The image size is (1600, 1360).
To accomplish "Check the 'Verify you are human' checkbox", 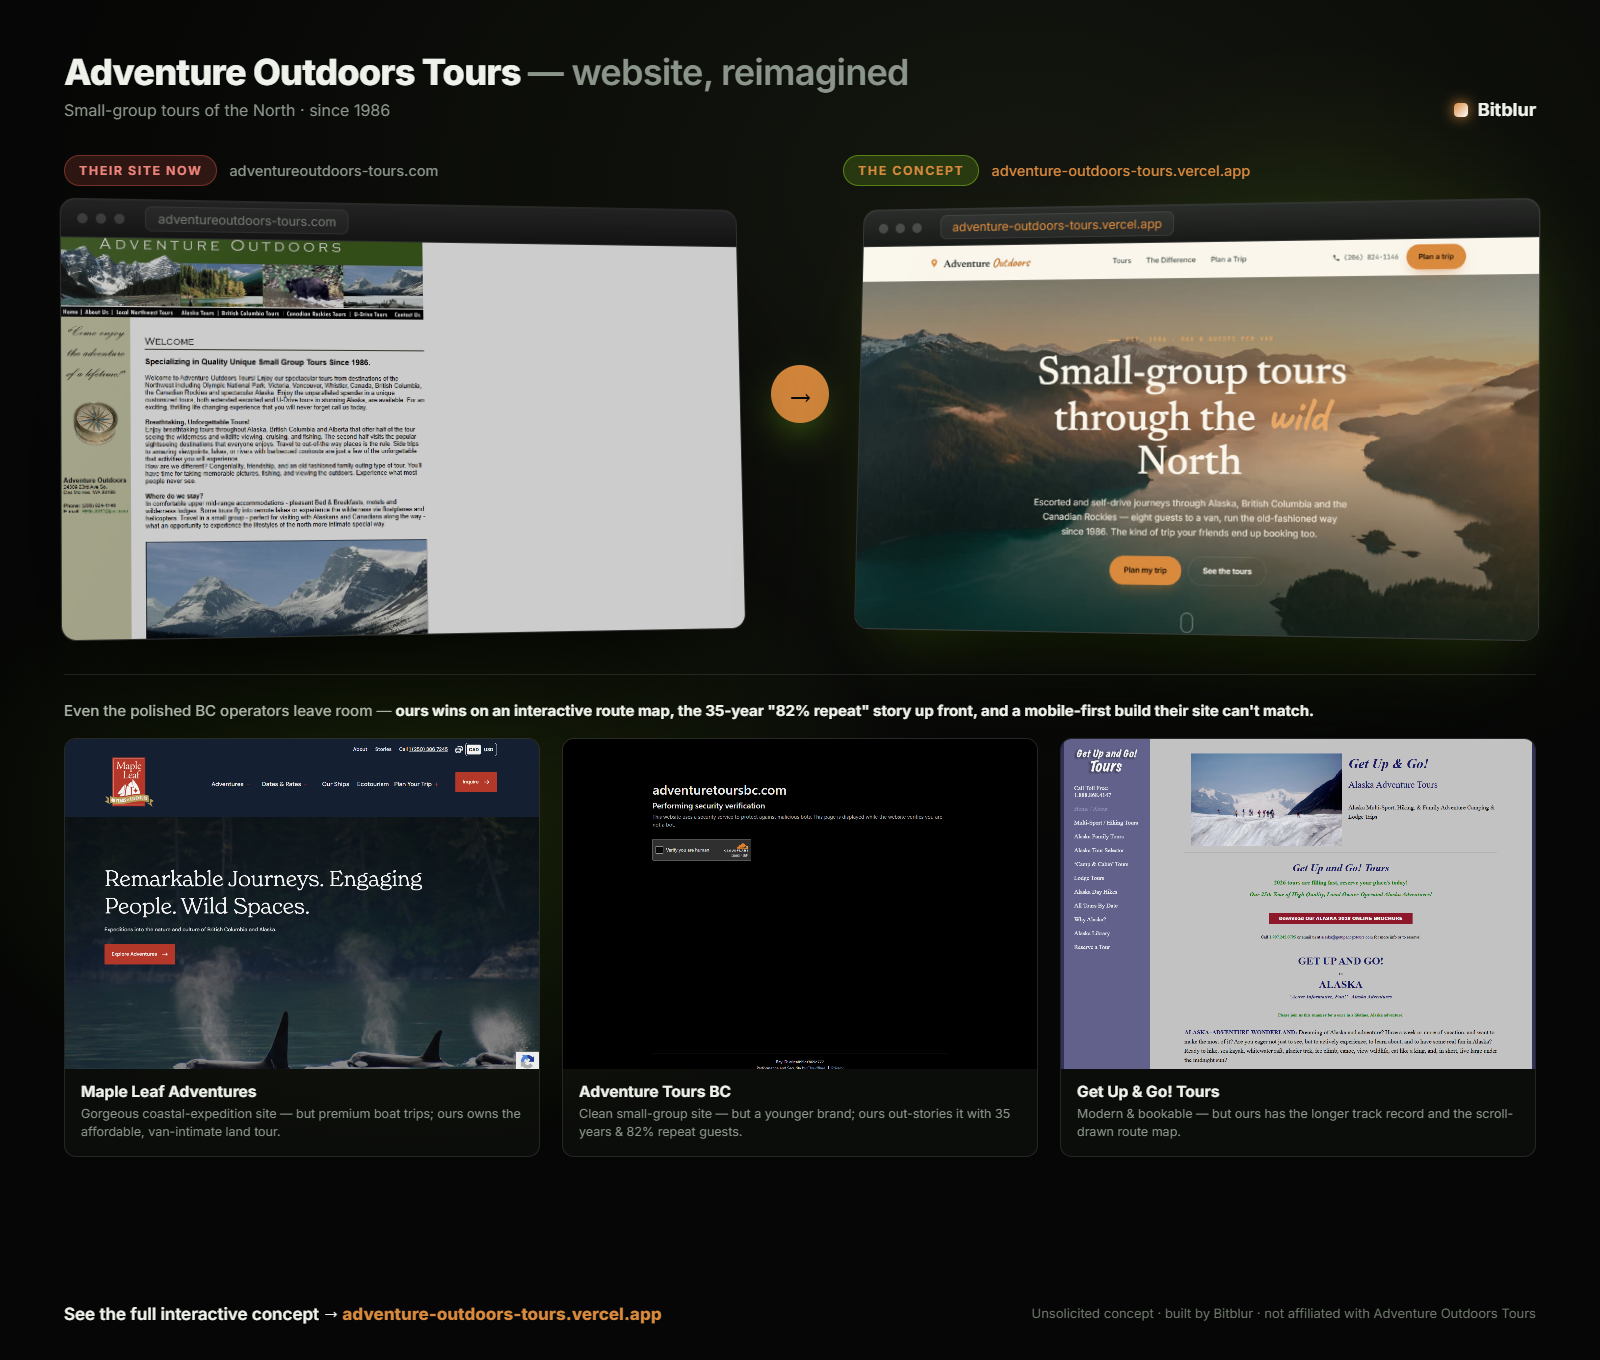I will 659,850.
